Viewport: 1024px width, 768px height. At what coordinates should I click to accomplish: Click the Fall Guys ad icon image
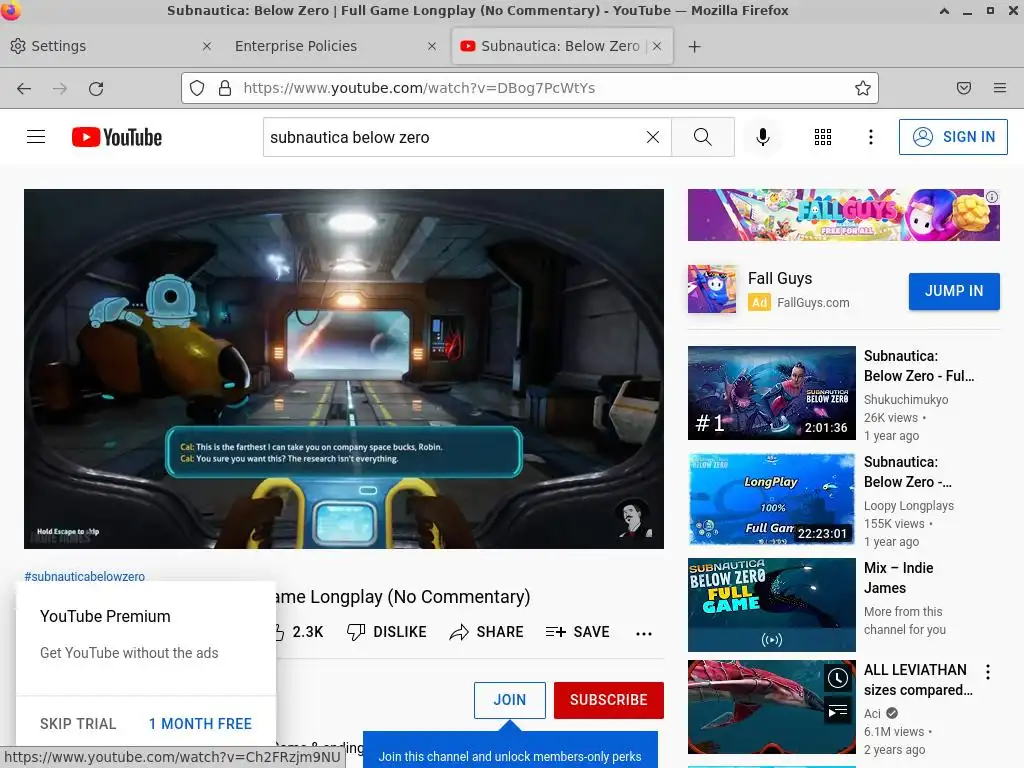(x=712, y=289)
